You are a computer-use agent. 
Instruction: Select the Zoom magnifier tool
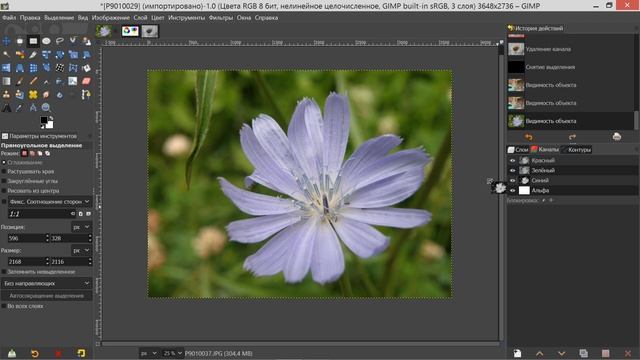(46, 108)
